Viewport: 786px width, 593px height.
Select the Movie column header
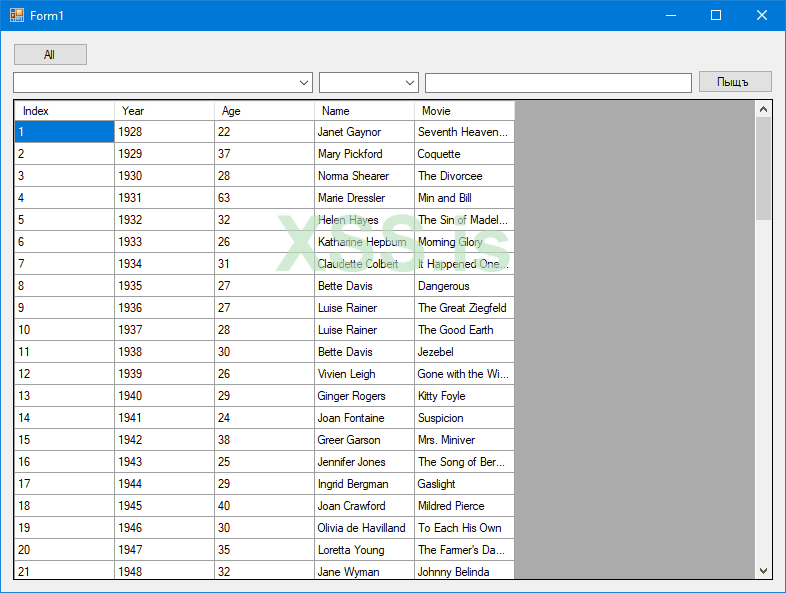point(464,111)
